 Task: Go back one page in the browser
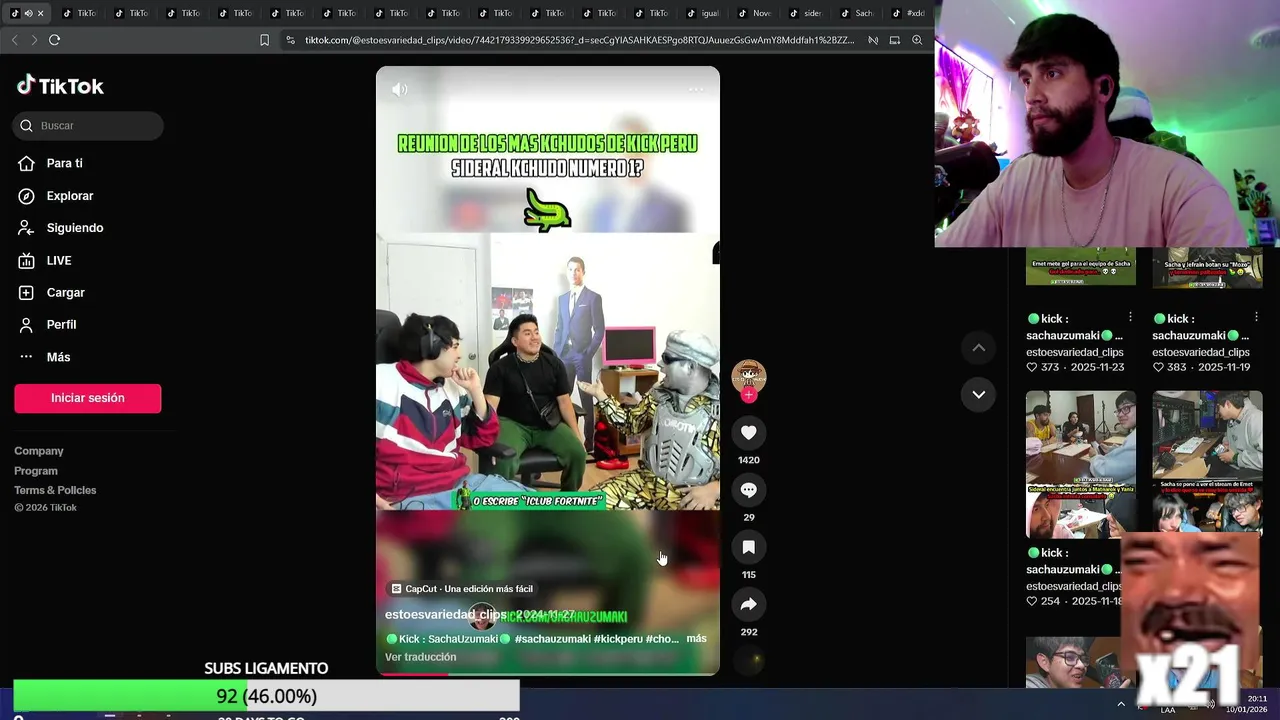tap(14, 40)
